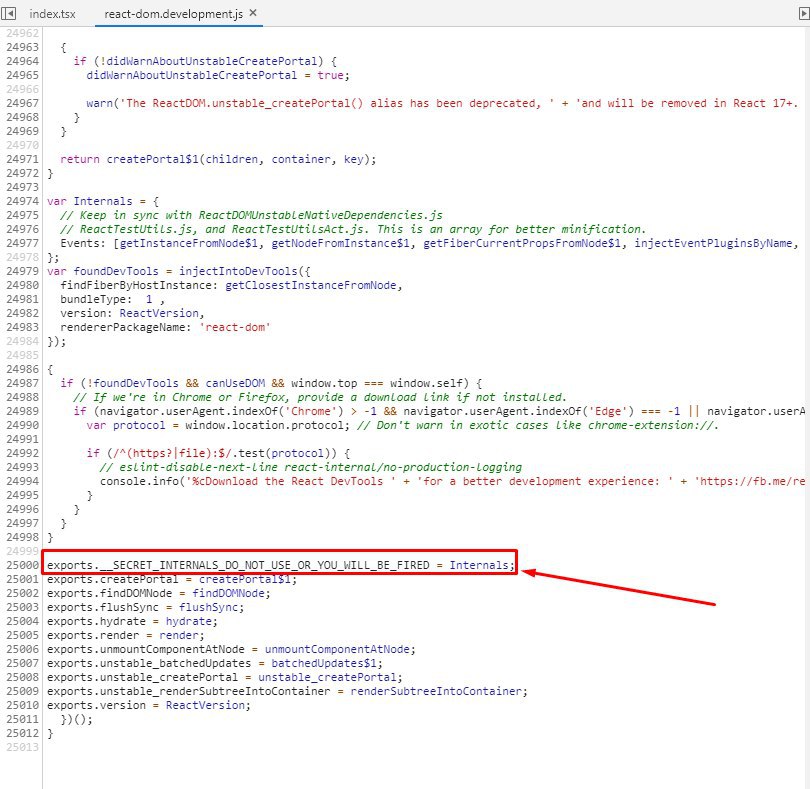Click line number 24979 in the gutter
Viewport: 810px width, 789px height.
click(x=22, y=271)
